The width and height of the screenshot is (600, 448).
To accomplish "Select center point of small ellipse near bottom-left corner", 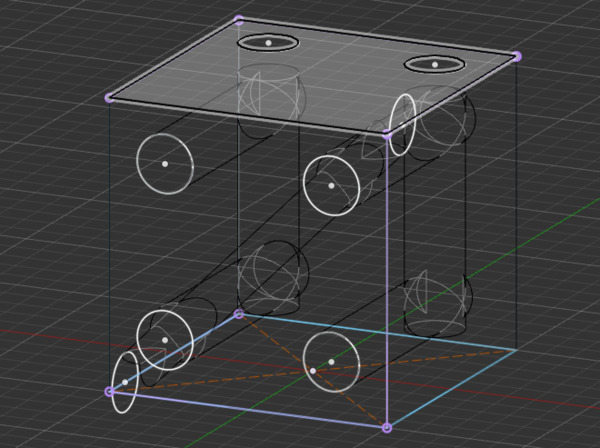I will (x=125, y=382).
